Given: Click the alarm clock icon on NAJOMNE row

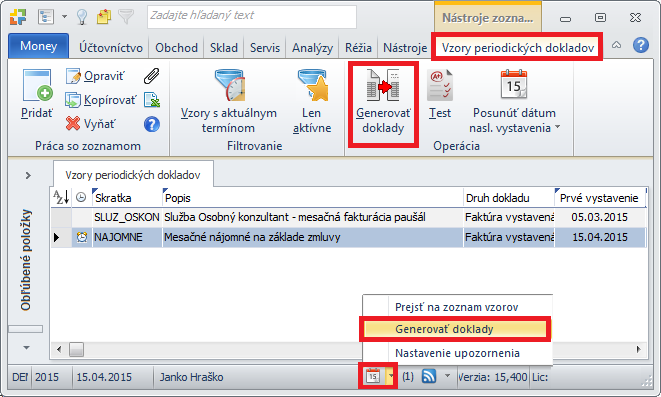Looking at the screenshot, I should pyautogui.click(x=82, y=237).
